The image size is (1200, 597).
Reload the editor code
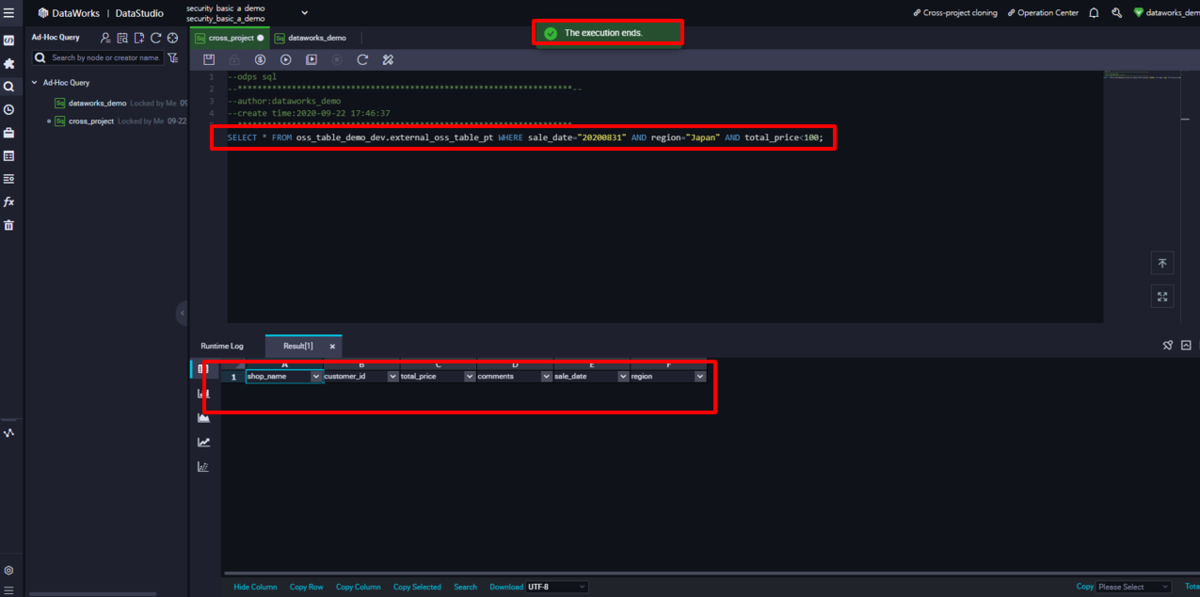pos(362,60)
